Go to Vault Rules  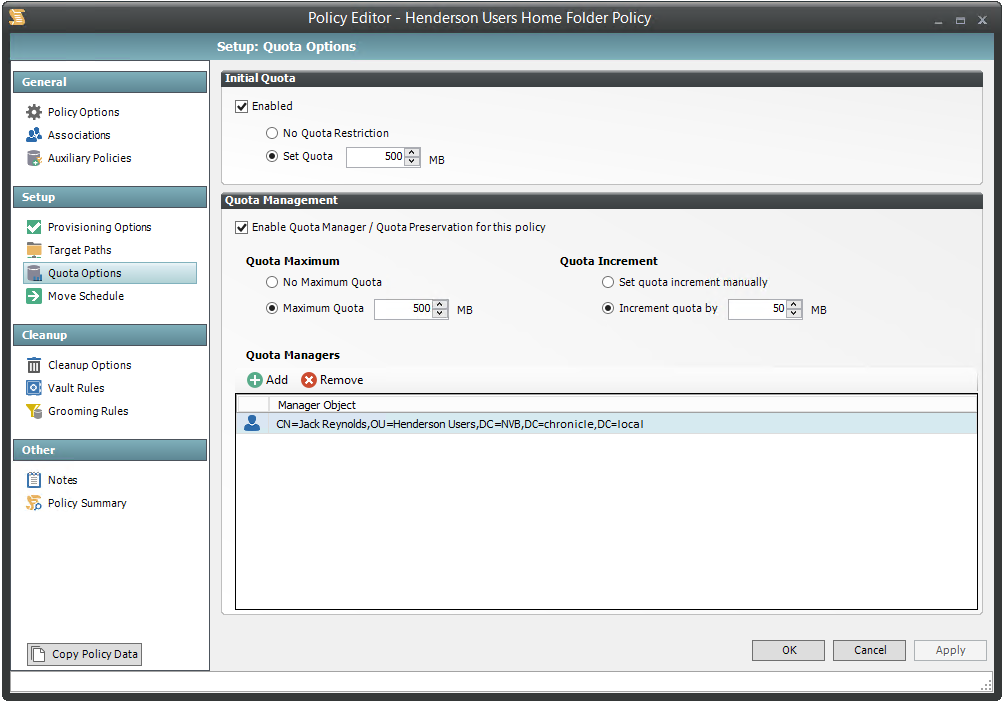[x=76, y=388]
